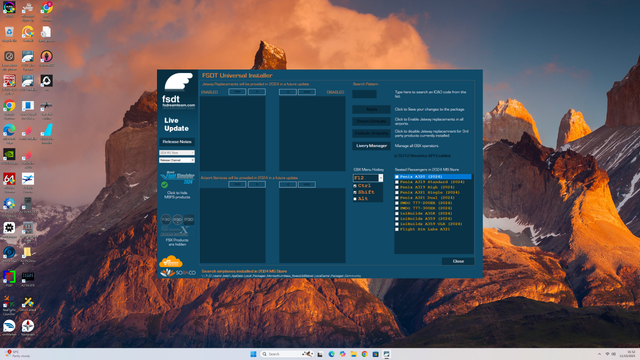The width and height of the screenshot is (640, 360).
Task: Open the weather widget on the taskbar
Action: (17, 354)
